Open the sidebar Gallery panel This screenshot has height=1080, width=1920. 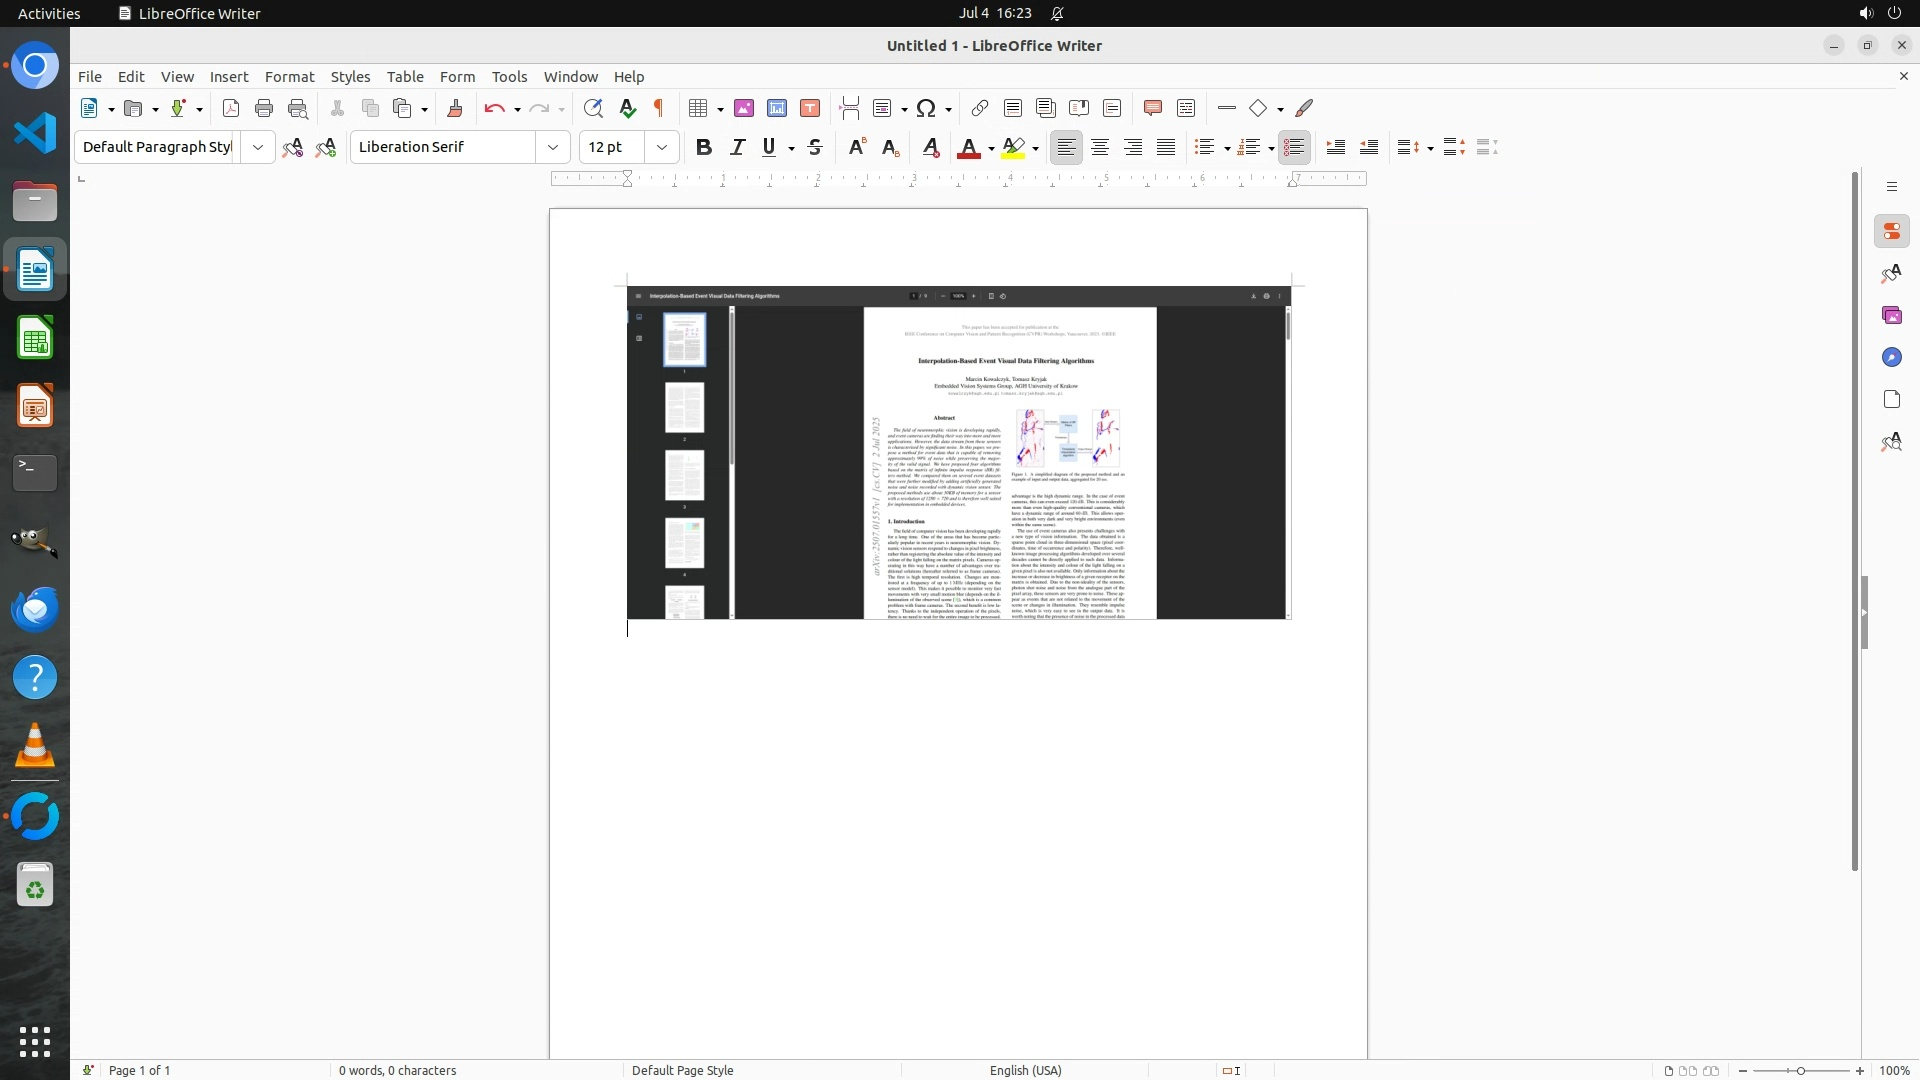coord(1891,315)
